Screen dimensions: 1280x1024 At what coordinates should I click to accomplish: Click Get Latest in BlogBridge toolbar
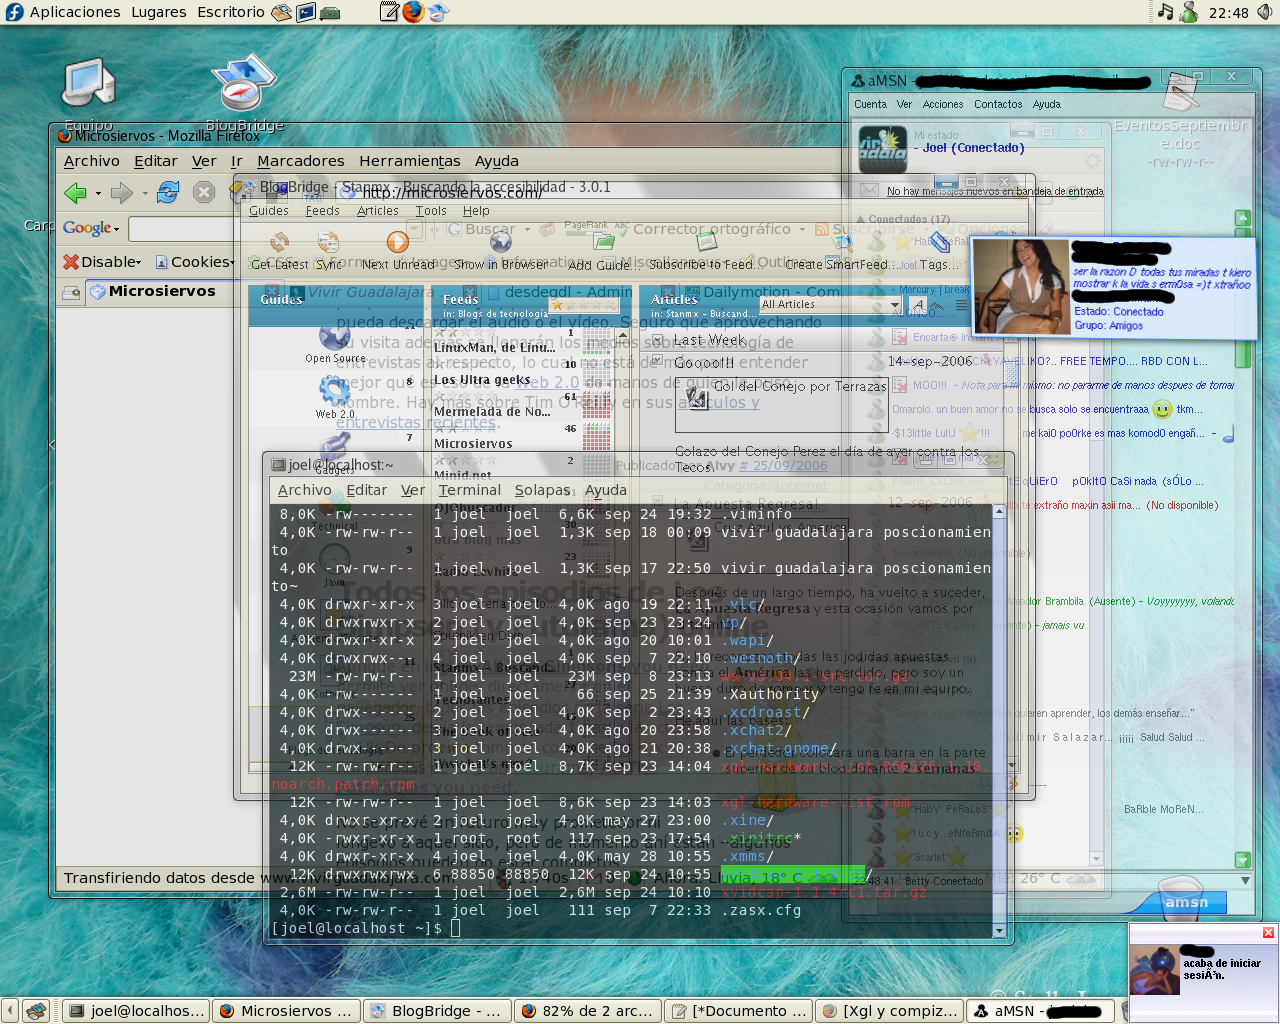(x=279, y=250)
